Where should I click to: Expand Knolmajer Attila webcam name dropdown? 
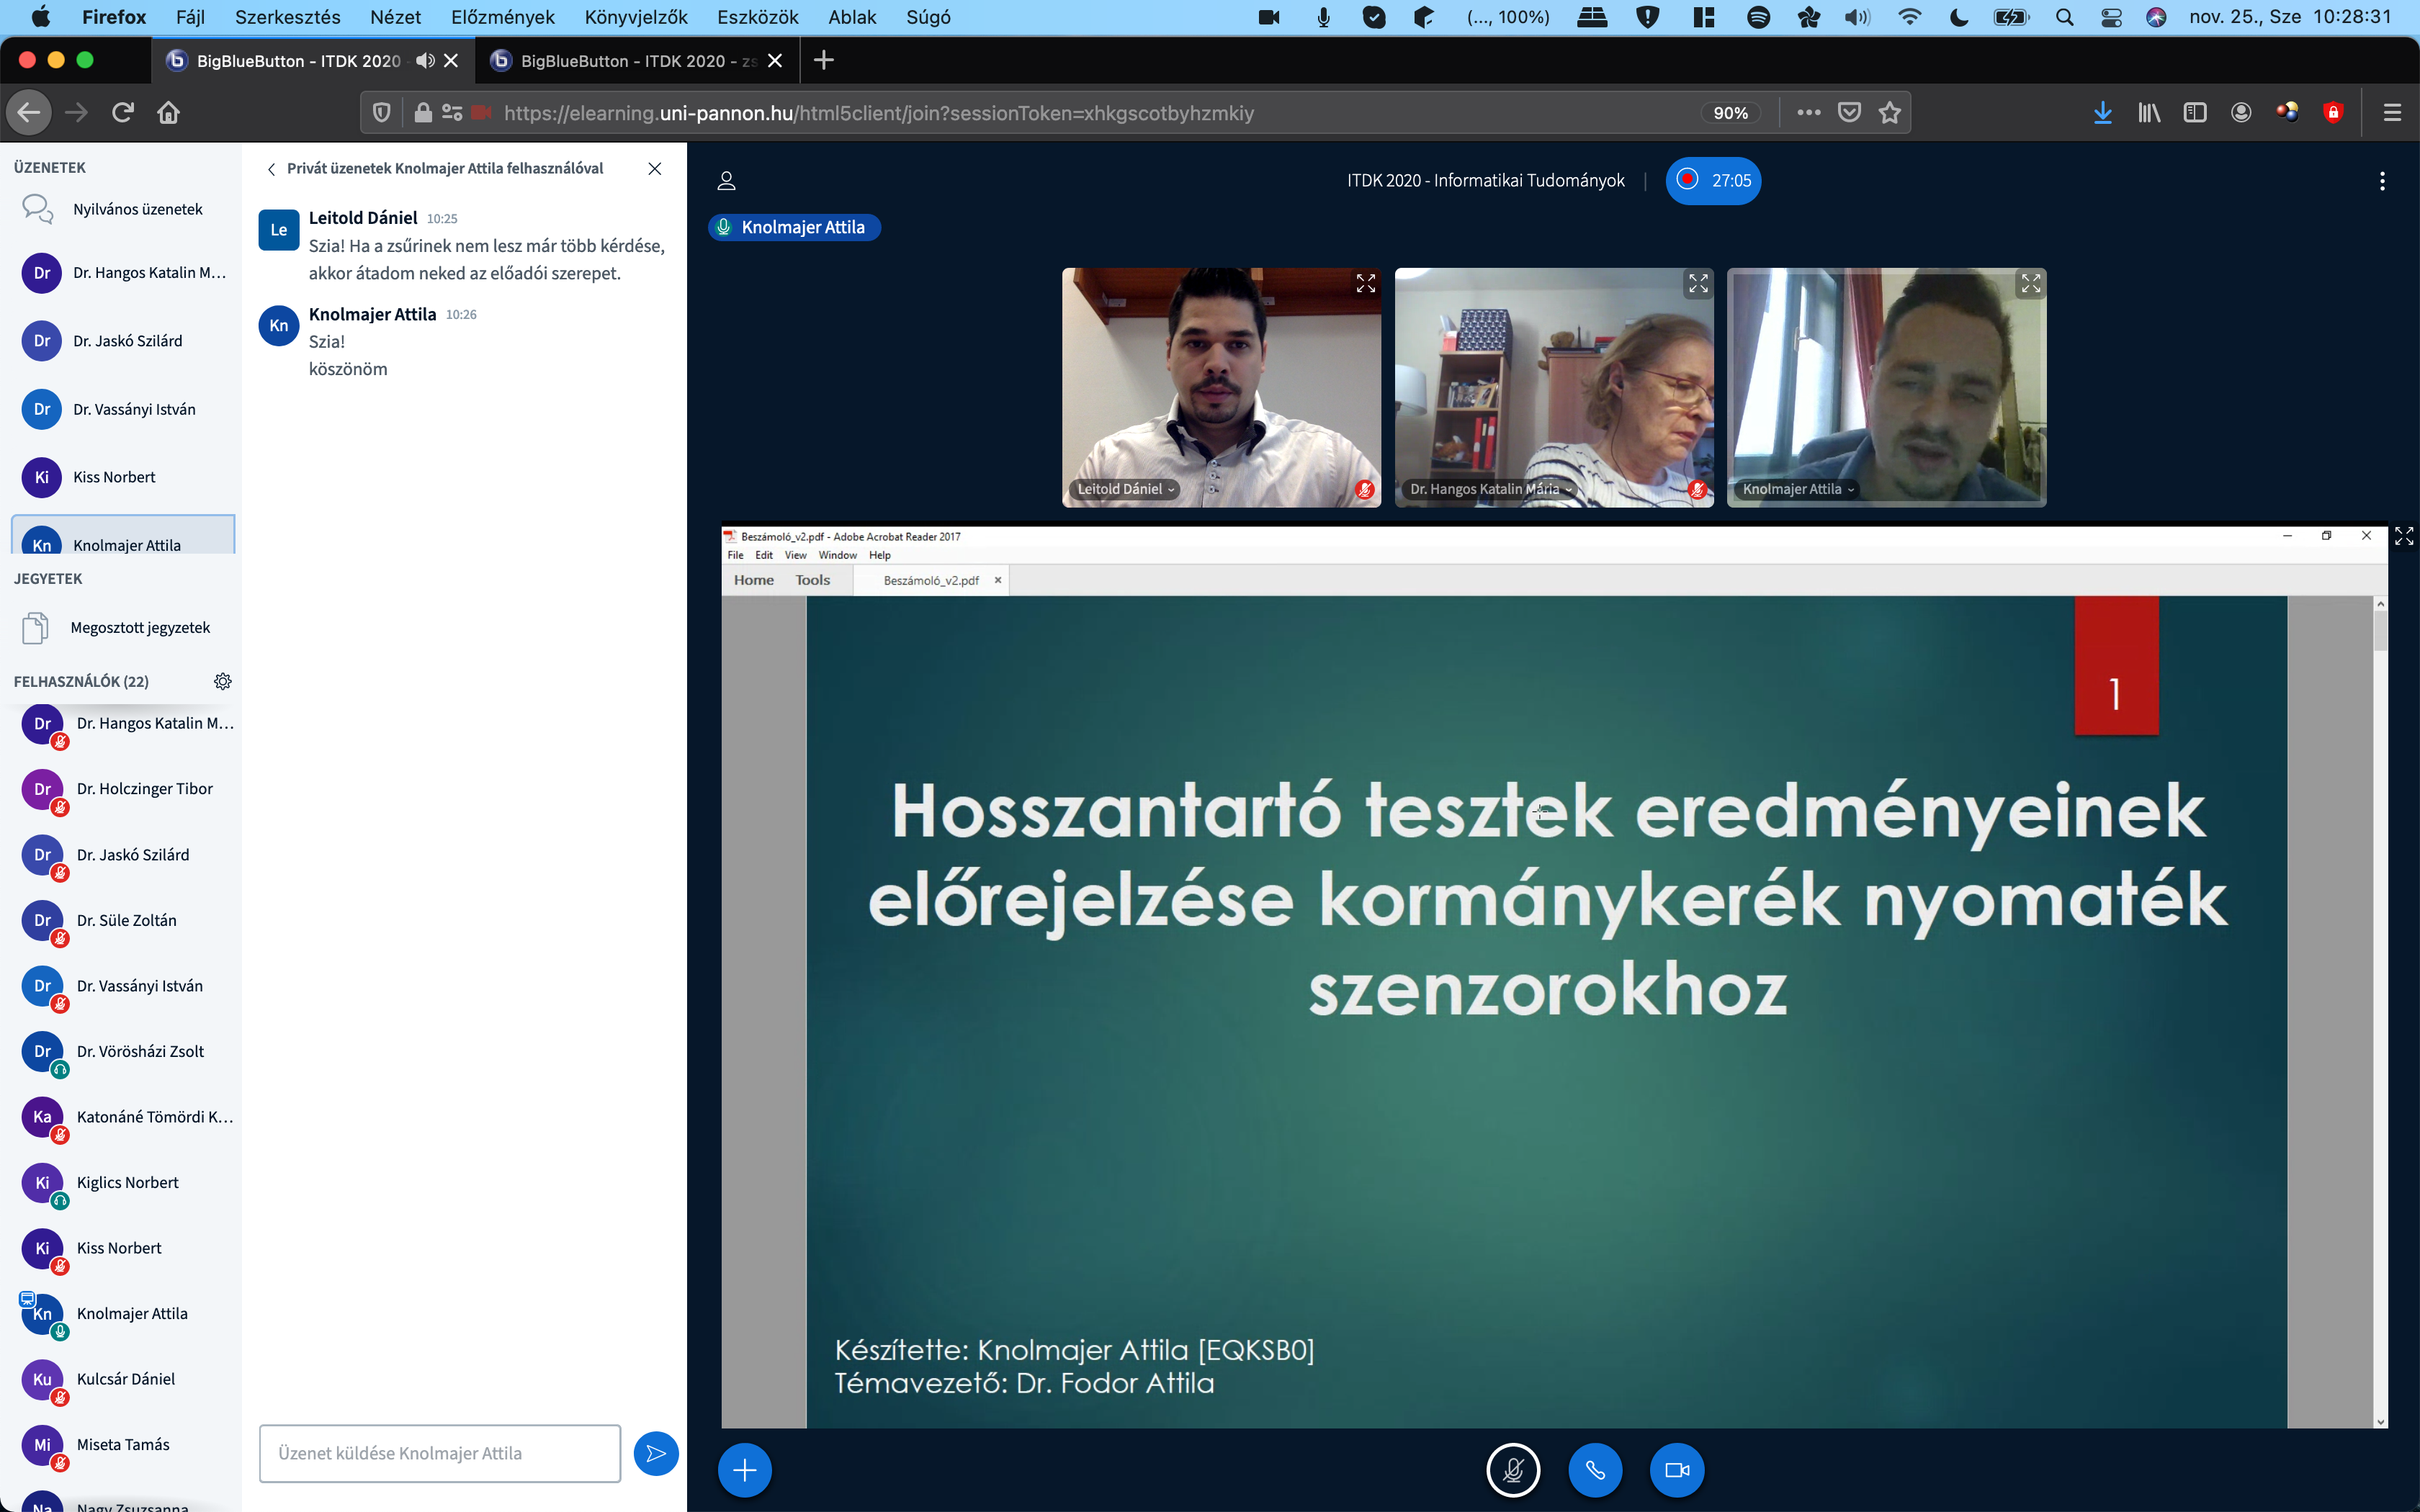click(x=1798, y=489)
